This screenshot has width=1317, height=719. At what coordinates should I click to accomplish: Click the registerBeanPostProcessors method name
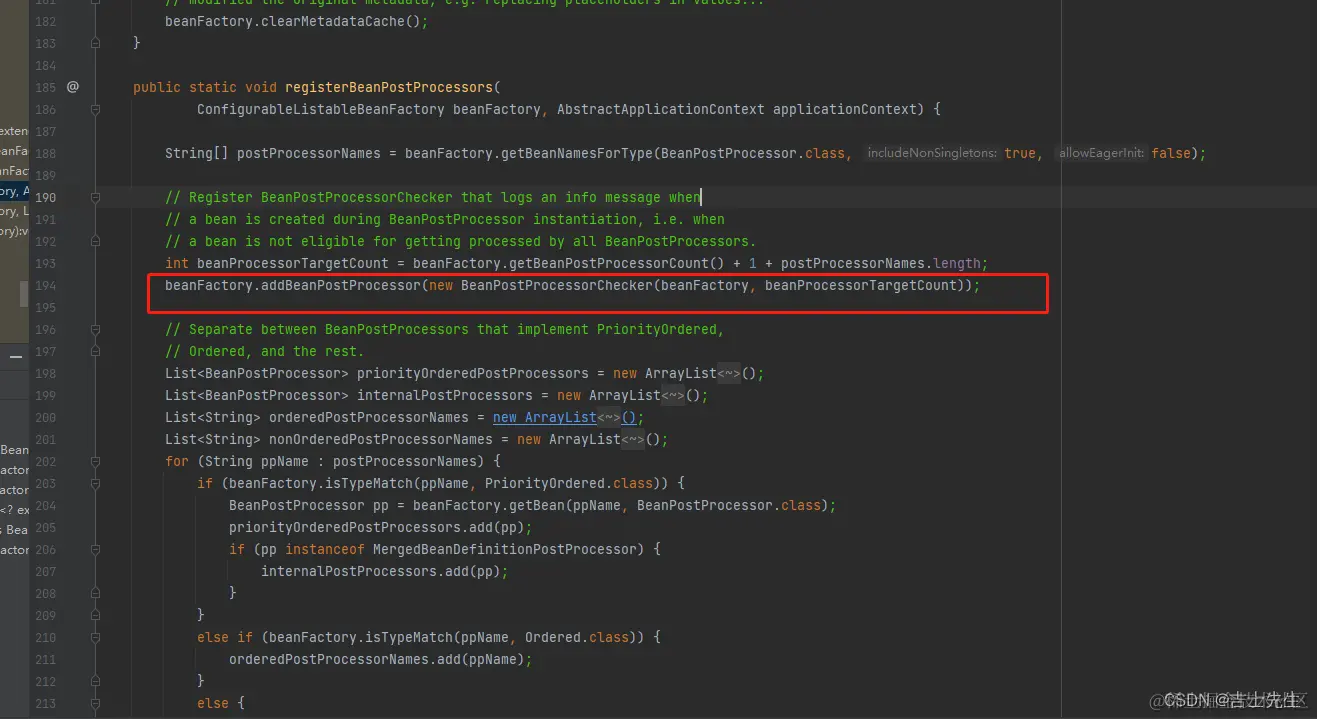(389, 87)
